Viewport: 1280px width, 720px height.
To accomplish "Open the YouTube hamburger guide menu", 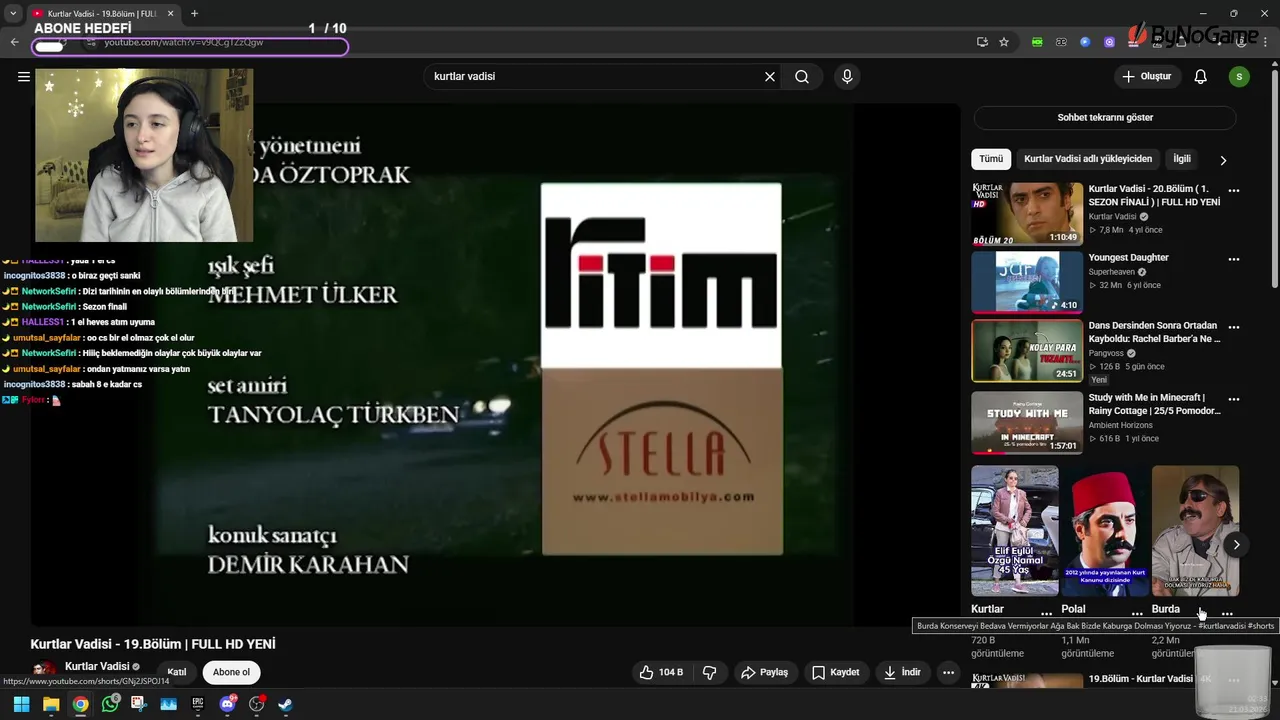I will click(24, 76).
